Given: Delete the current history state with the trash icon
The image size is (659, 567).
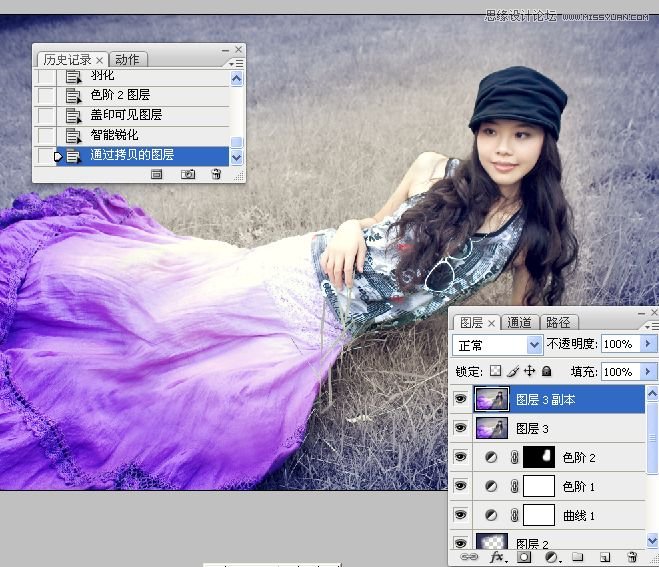Looking at the screenshot, I should pyautogui.click(x=215, y=174).
